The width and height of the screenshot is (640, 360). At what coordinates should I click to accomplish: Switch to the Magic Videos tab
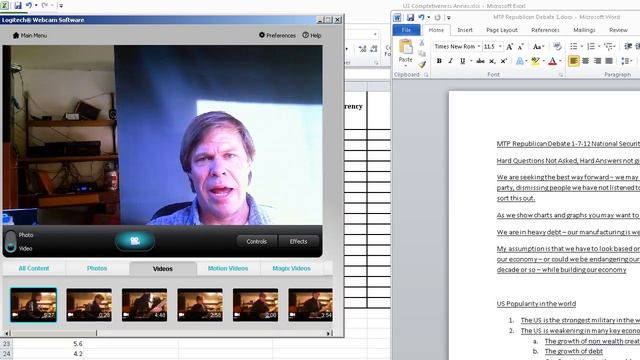291,268
